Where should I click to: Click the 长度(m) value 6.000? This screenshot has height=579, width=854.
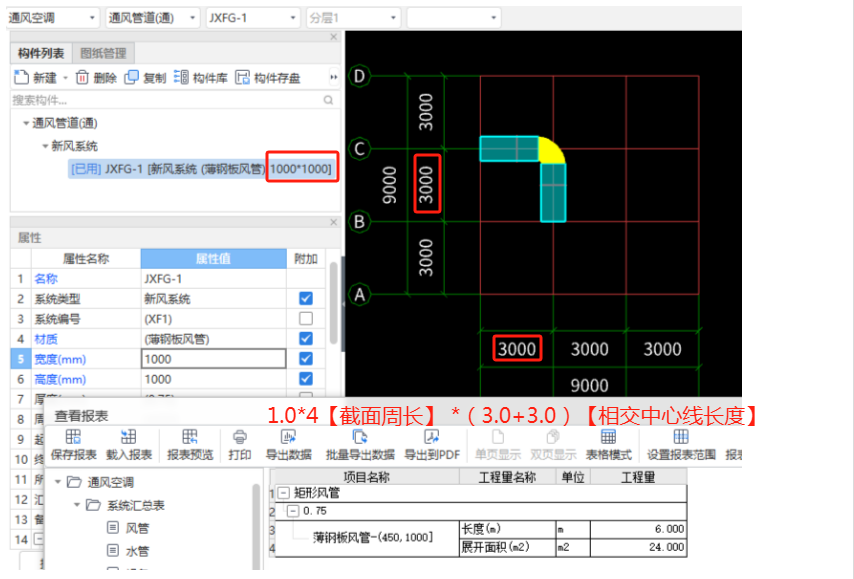pos(638,529)
